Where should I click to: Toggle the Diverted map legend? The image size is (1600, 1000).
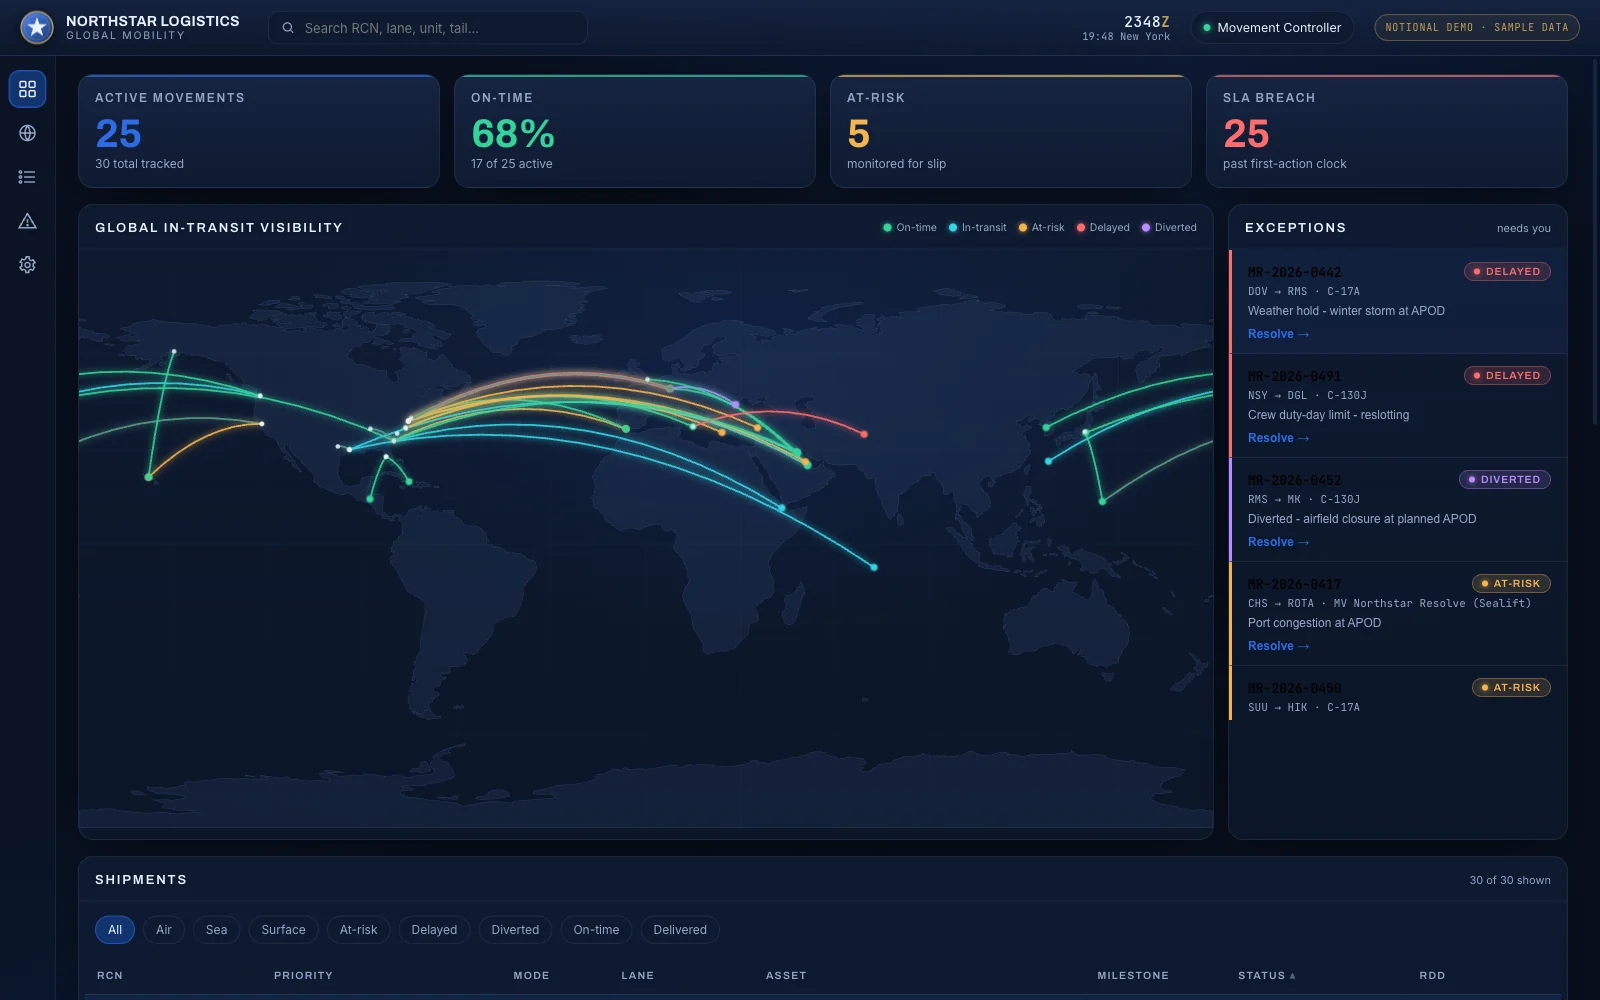coord(1169,228)
